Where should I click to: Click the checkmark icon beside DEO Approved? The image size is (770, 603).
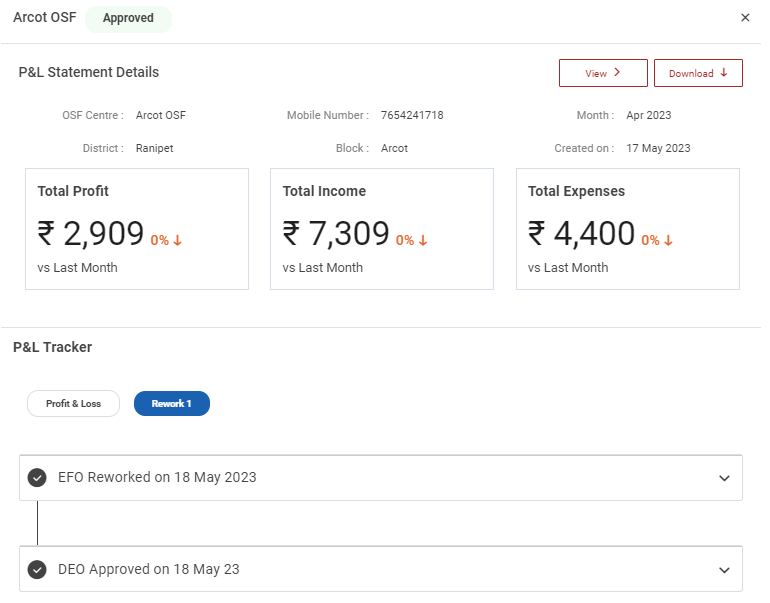coord(37,570)
